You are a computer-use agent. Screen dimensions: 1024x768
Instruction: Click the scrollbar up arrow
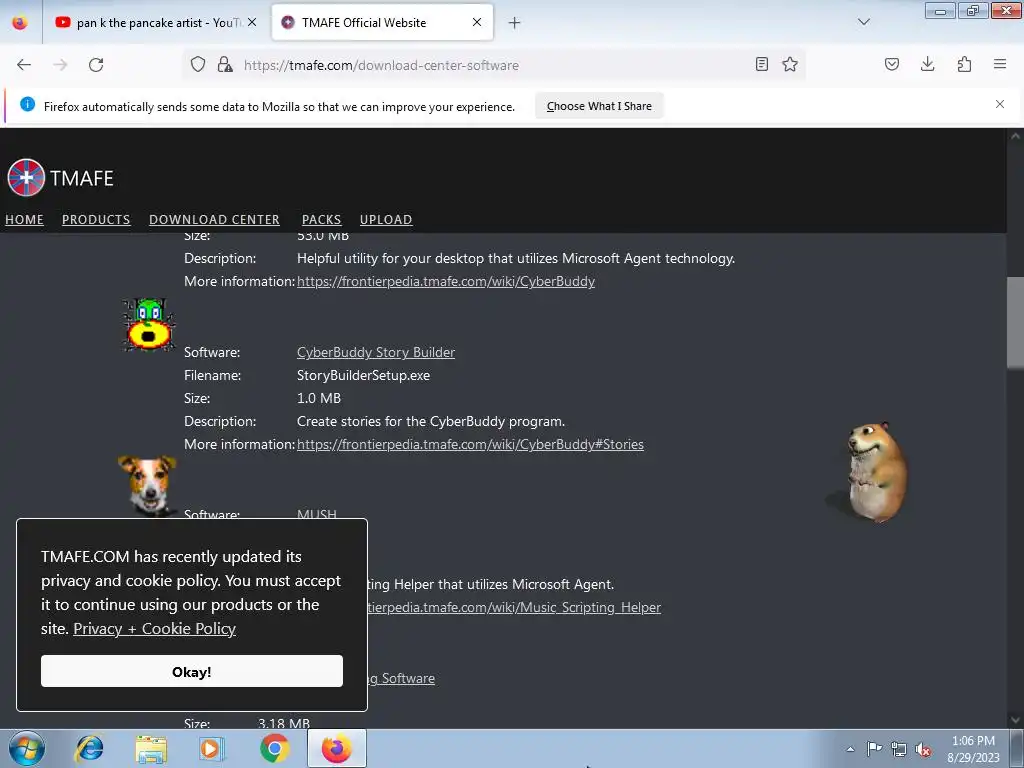tap(1015, 136)
